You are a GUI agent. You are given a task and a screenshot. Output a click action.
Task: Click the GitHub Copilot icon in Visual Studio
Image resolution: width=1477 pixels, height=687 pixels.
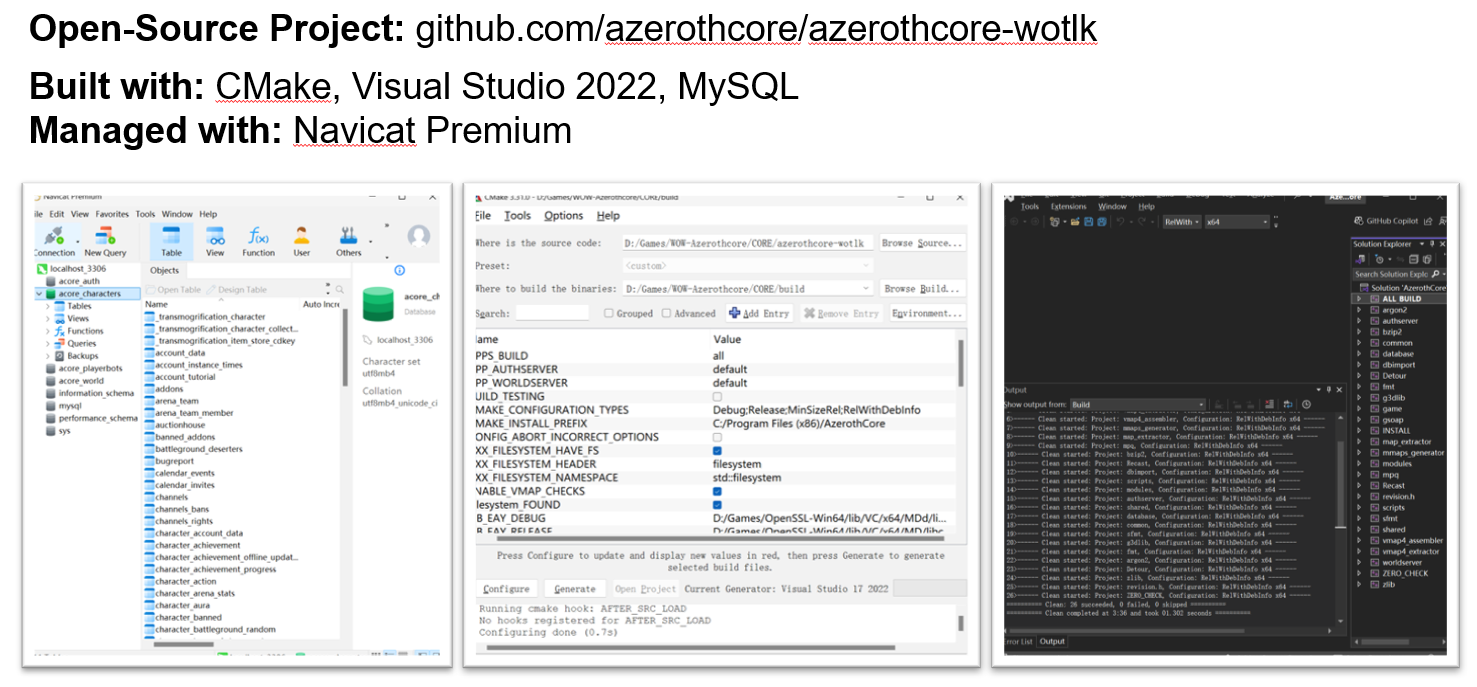coord(1358,221)
